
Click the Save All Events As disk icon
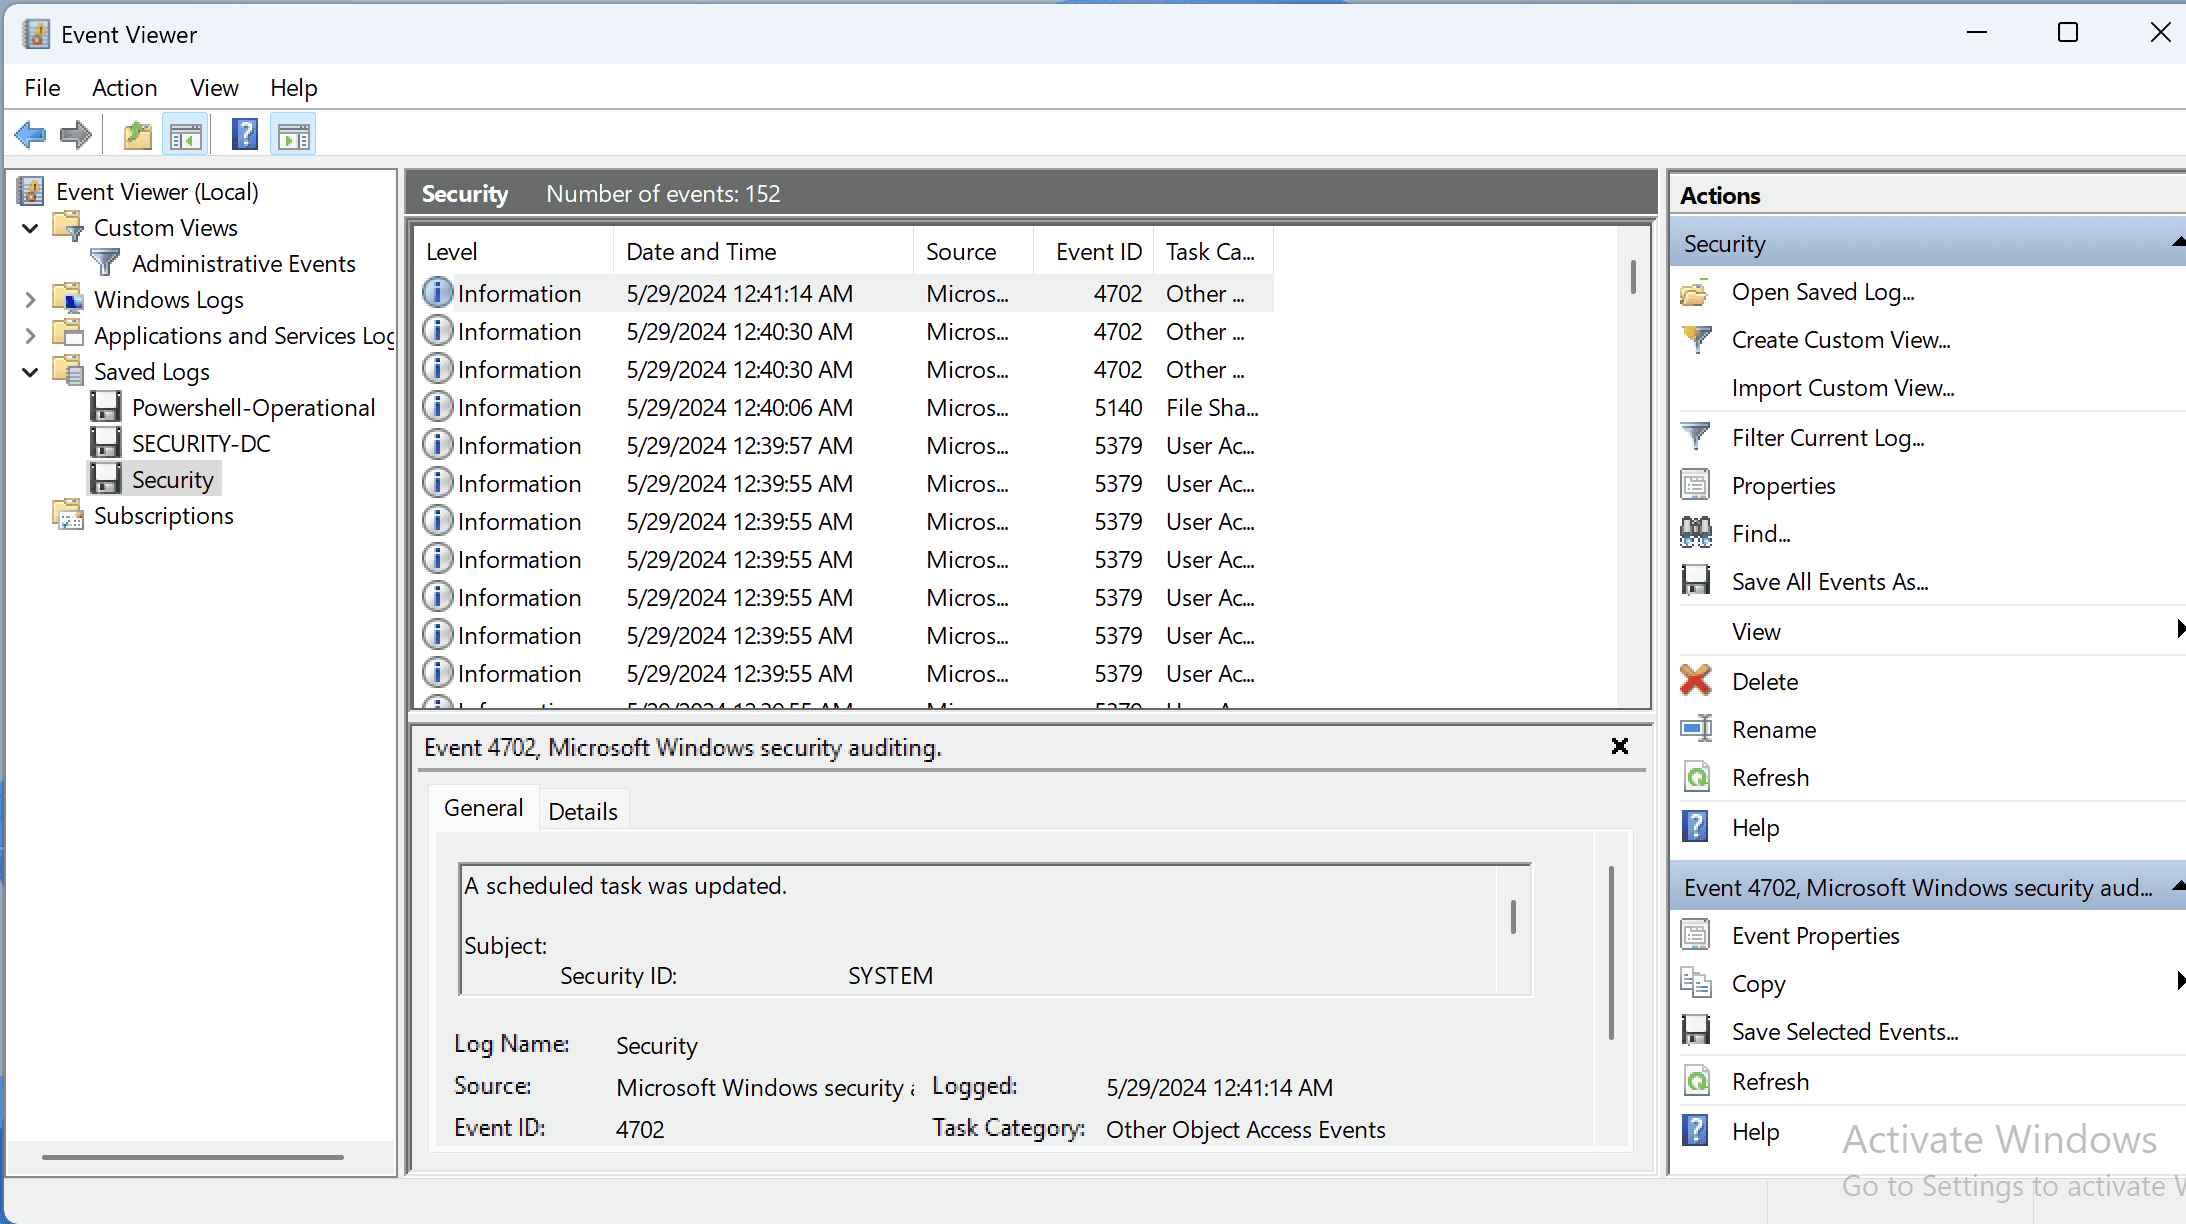pos(1696,581)
